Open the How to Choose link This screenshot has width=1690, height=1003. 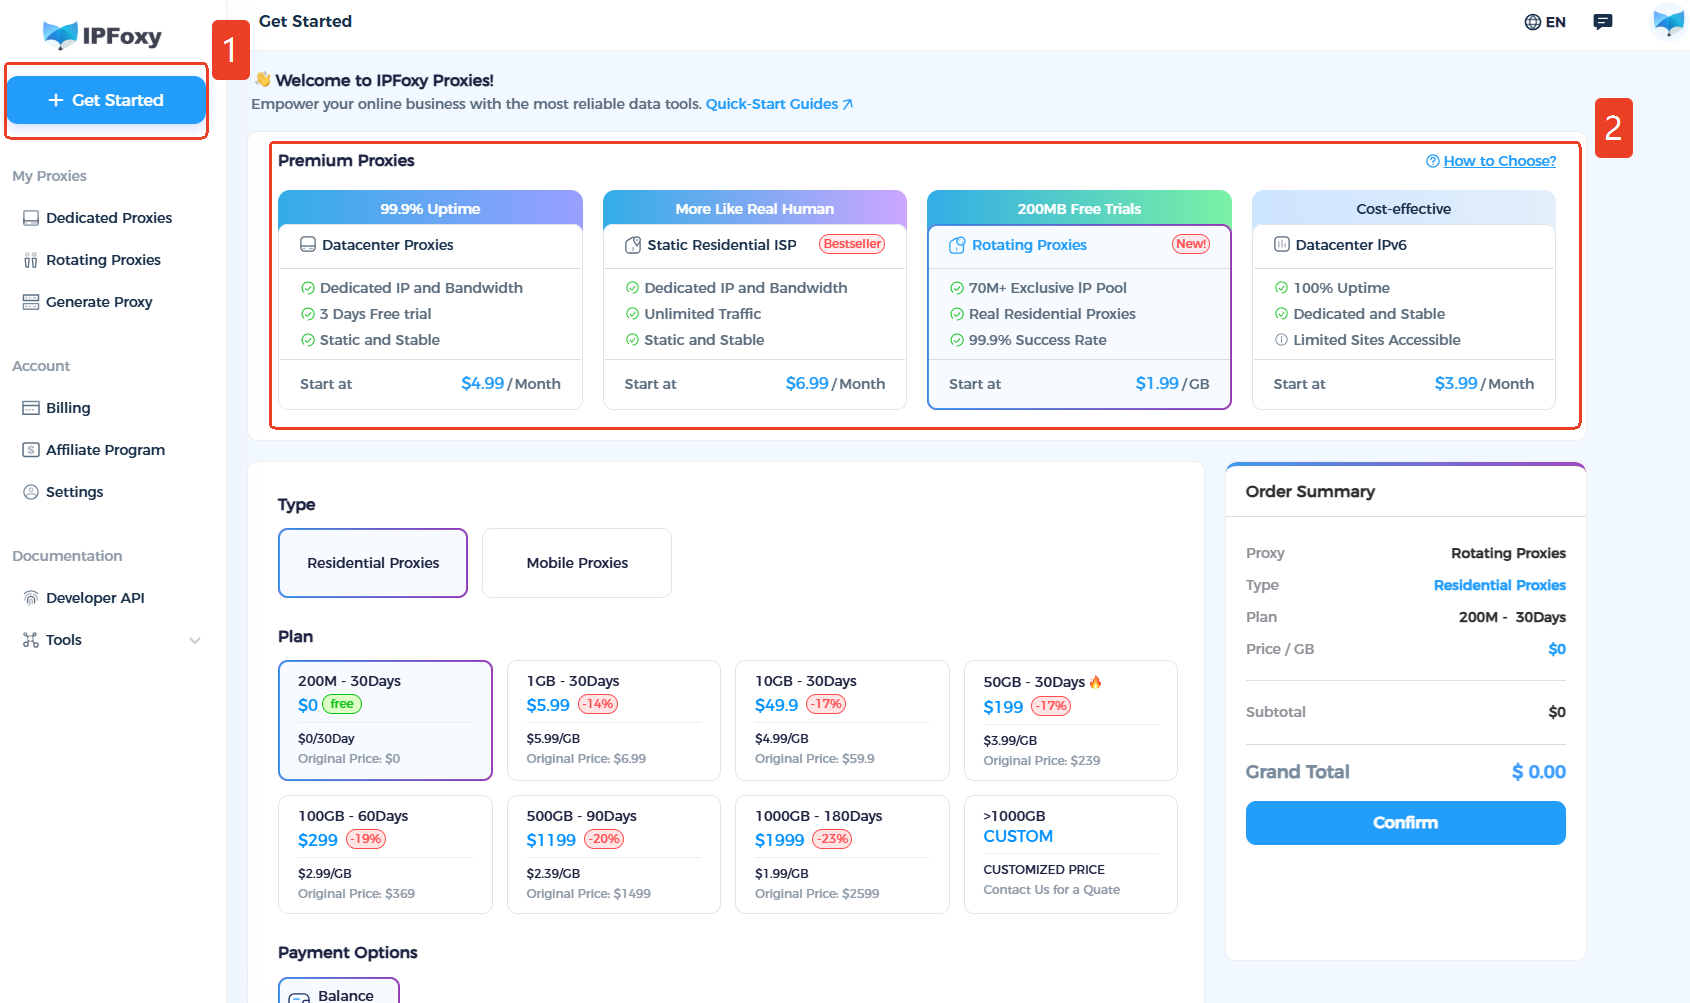tap(1499, 161)
